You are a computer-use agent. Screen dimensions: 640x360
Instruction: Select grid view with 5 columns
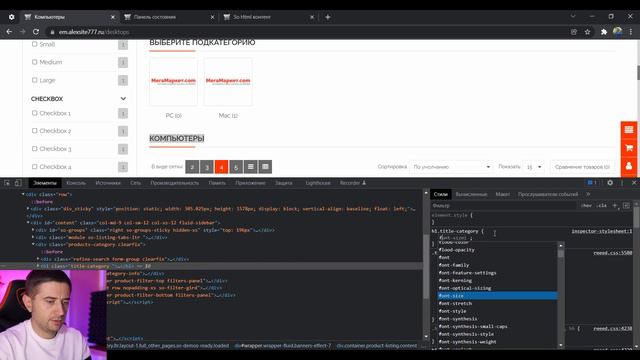tap(236, 167)
